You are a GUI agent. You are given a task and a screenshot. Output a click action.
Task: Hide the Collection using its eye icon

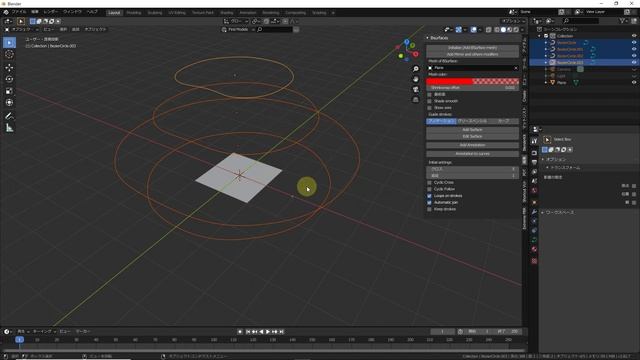pyautogui.click(x=634, y=36)
